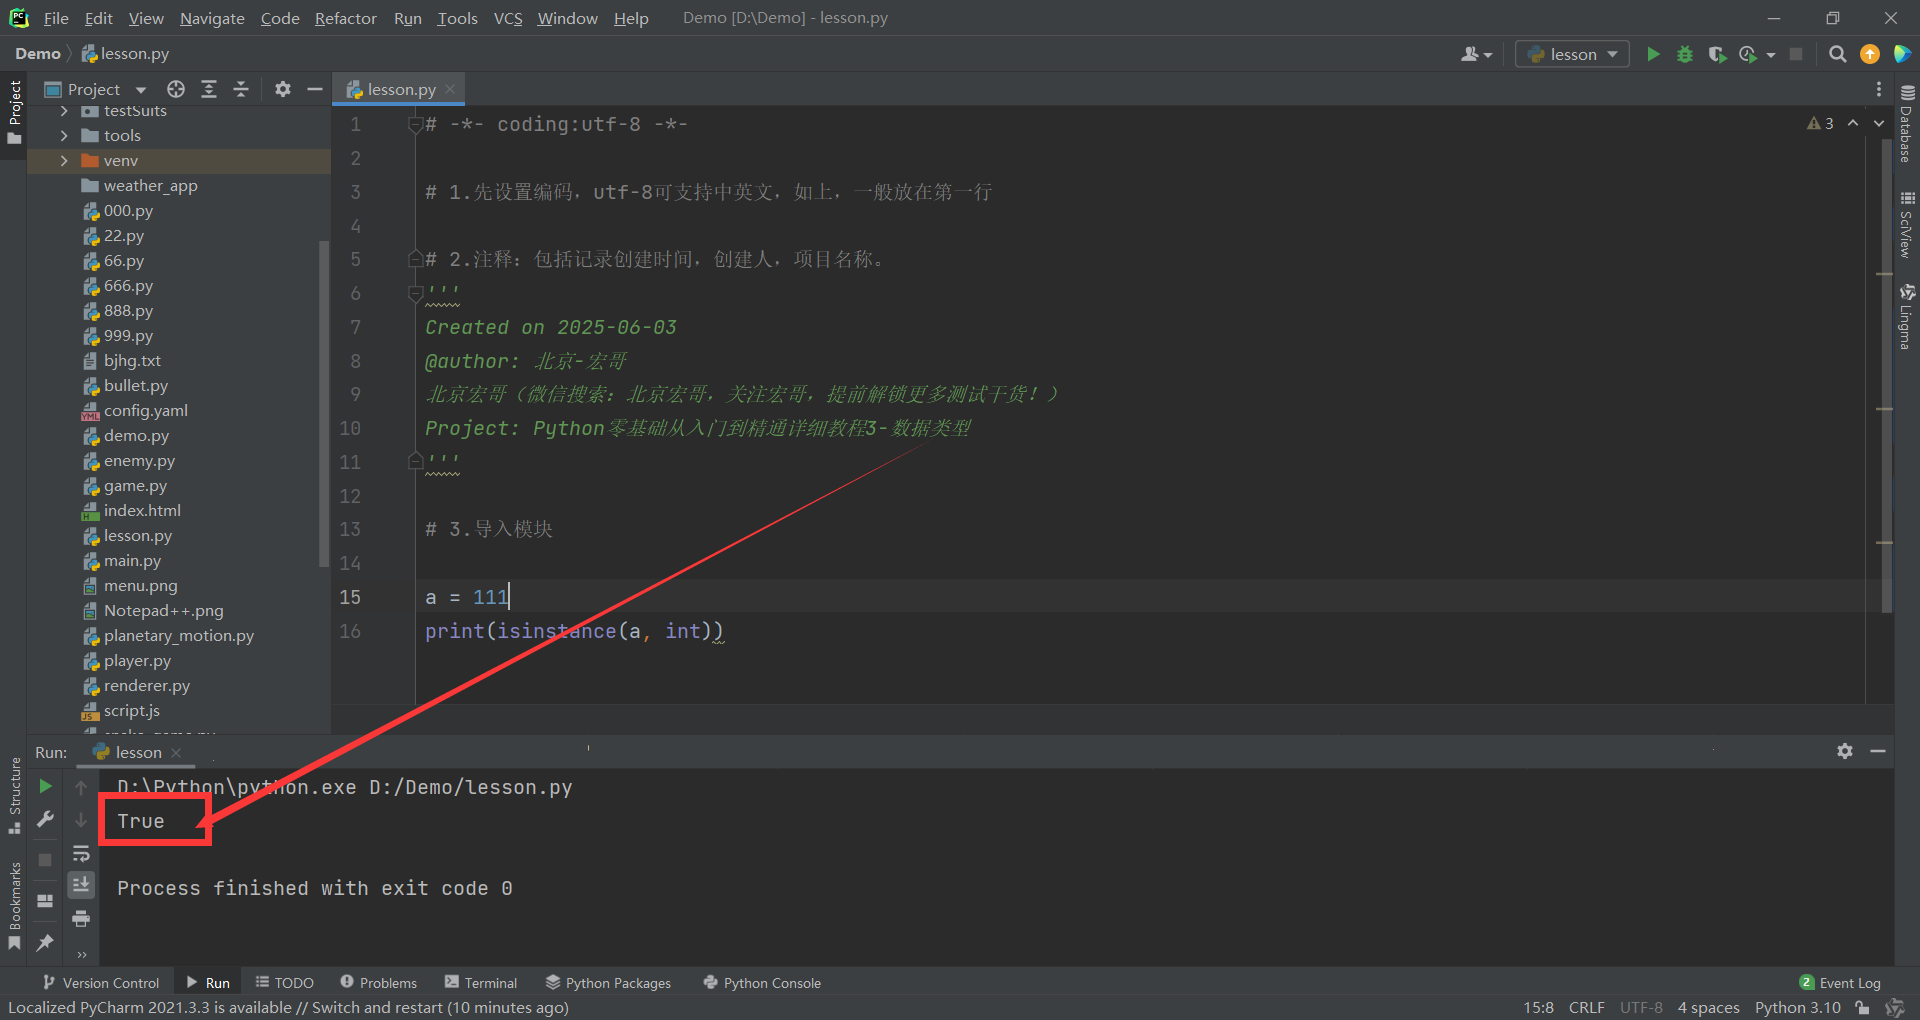Open the Event Log
Viewport: 1920px width, 1020px height.
[1840, 983]
